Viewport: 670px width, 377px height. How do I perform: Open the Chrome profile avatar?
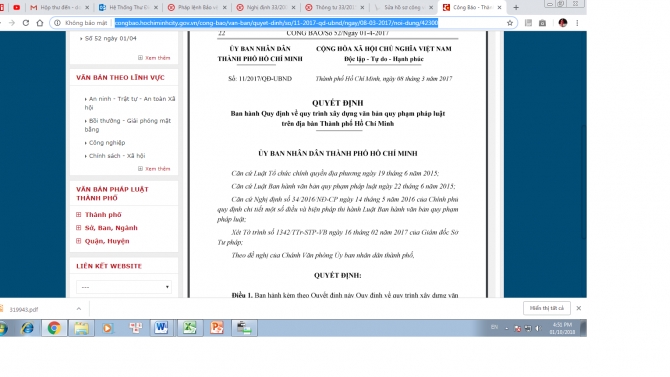click(563, 23)
